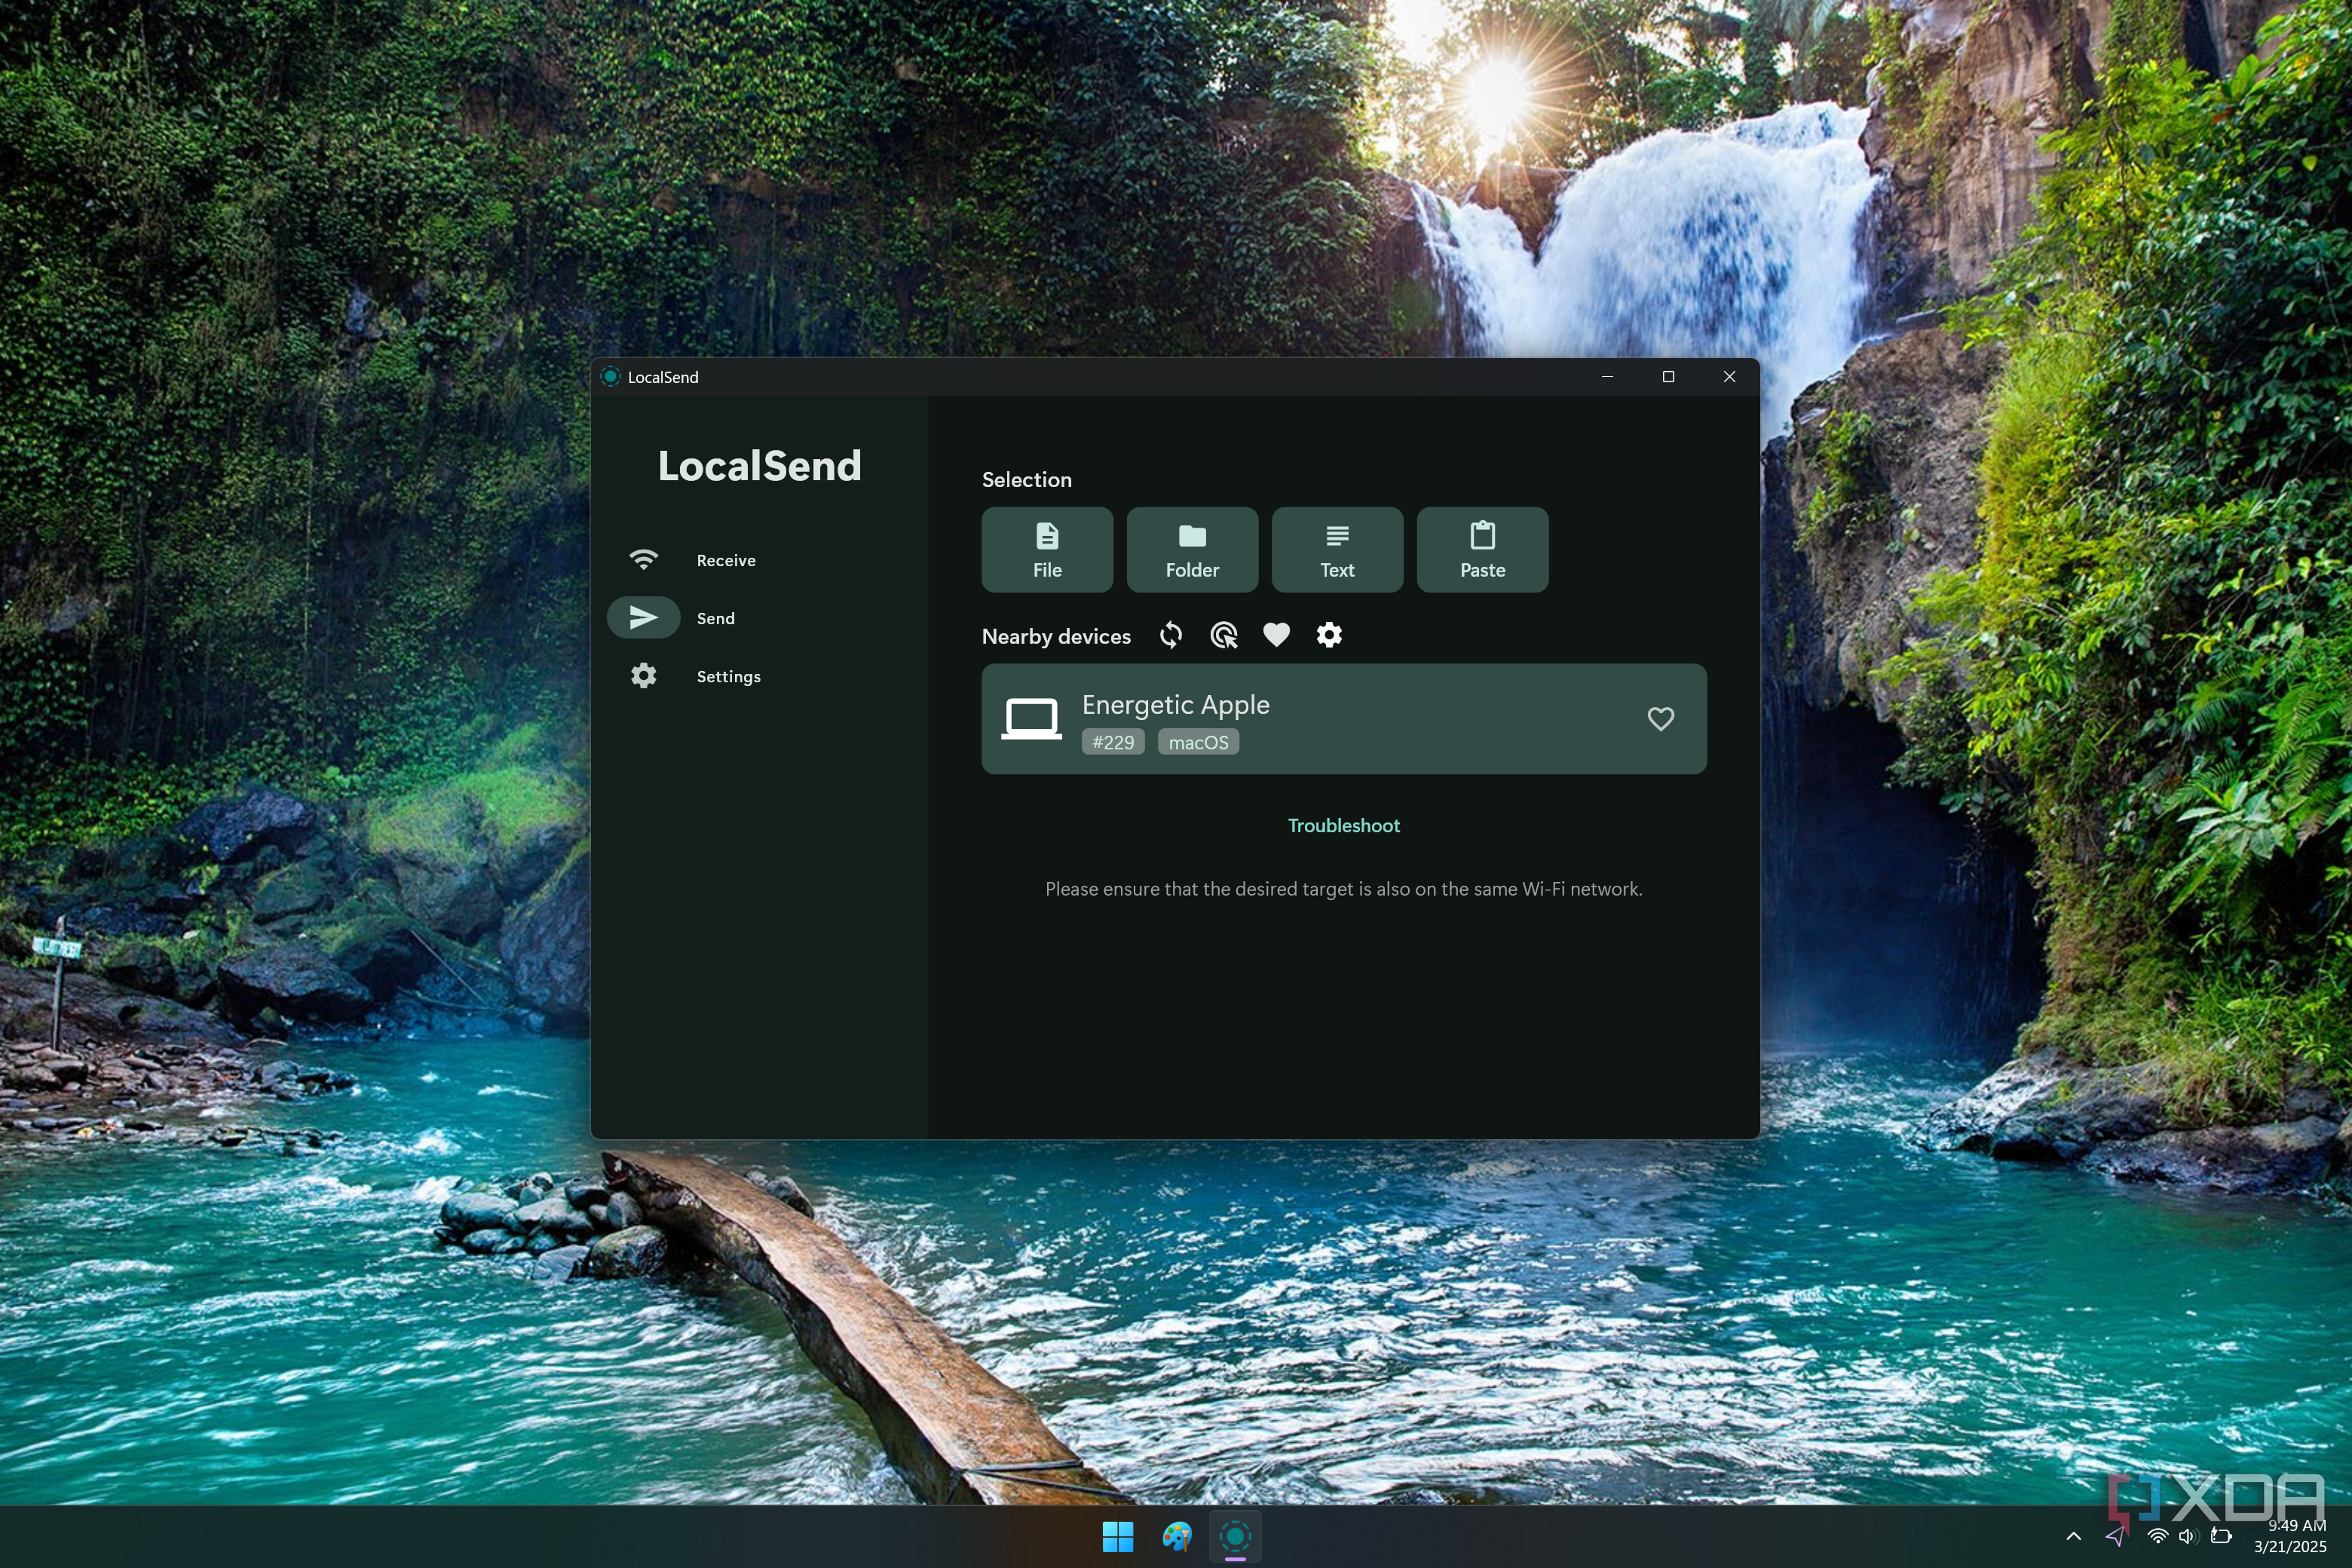This screenshot has height=1568, width=2352.
Task: Click Paste to send clipboard contents
Action: (x=1482, y=549)
